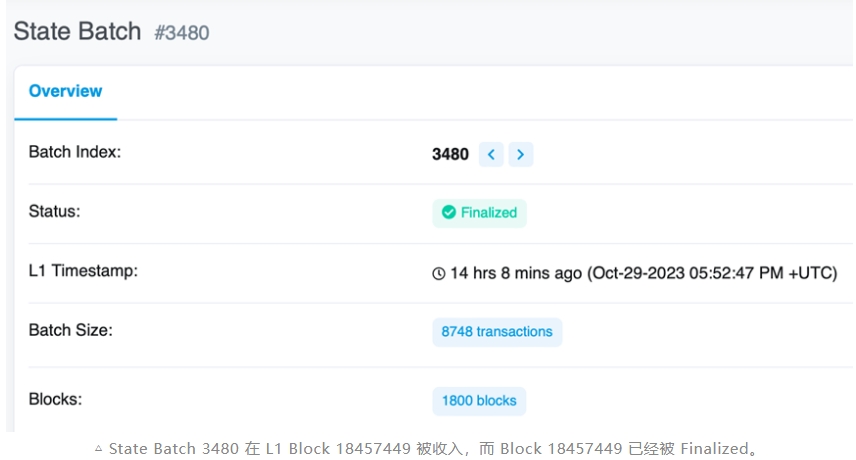
Task: Click the clock icon beside L1 timestamp
Action: pos(438,273)
